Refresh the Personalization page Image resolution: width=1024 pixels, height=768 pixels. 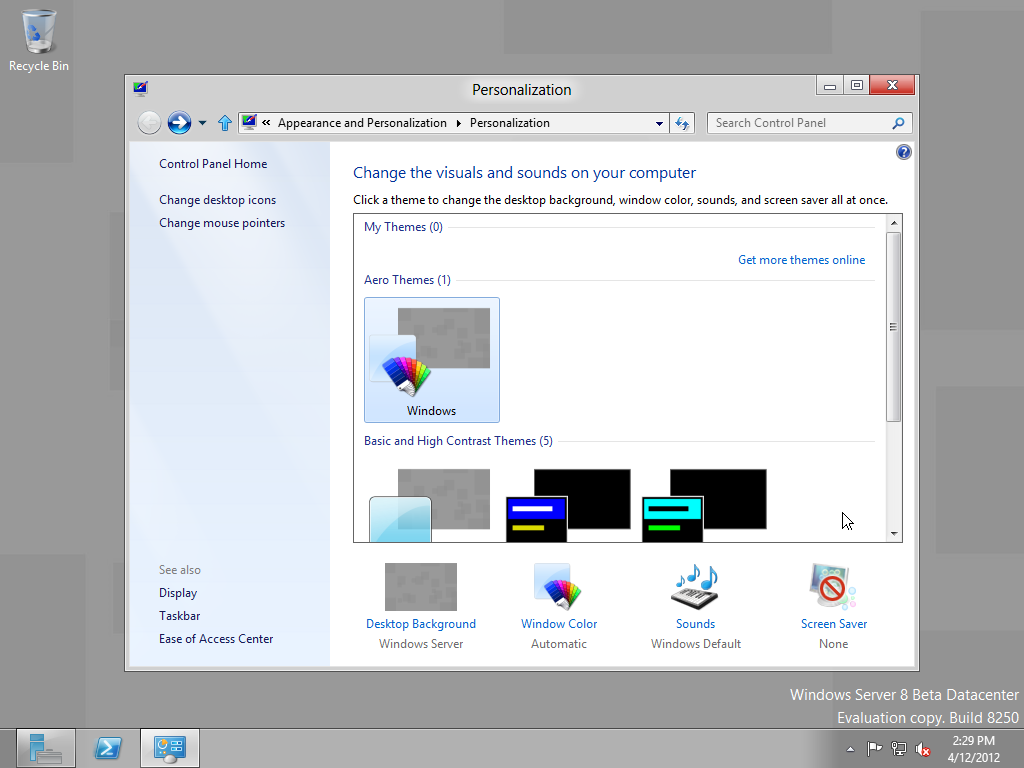[x=682, y=123]
